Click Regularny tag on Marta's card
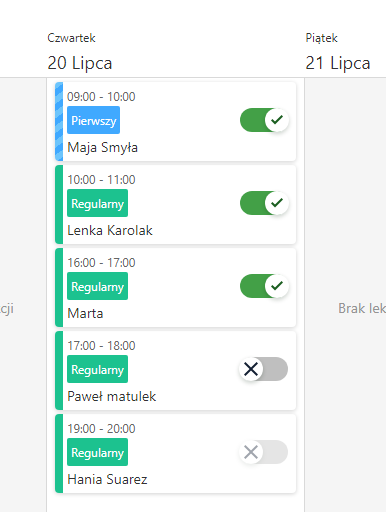The height and width of the screenshot is (512, 386). tap(97, 286)
